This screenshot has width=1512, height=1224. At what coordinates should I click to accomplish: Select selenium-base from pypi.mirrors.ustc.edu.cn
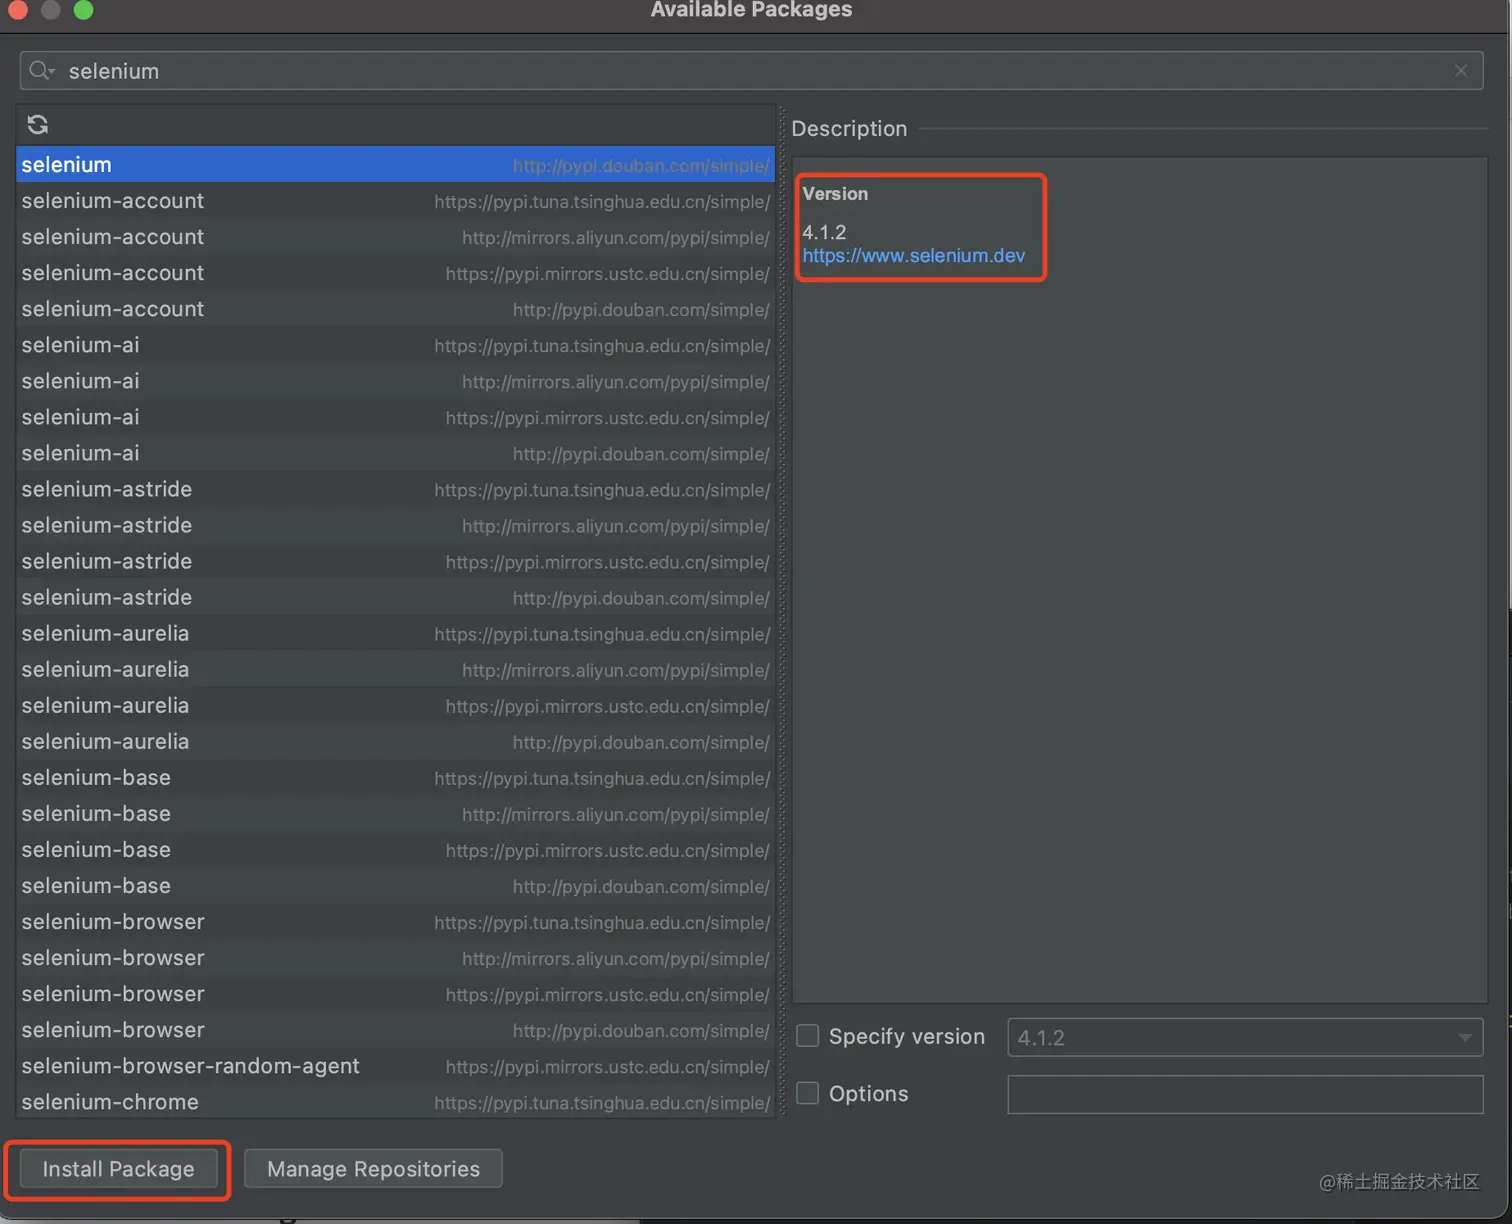(395, 849)
